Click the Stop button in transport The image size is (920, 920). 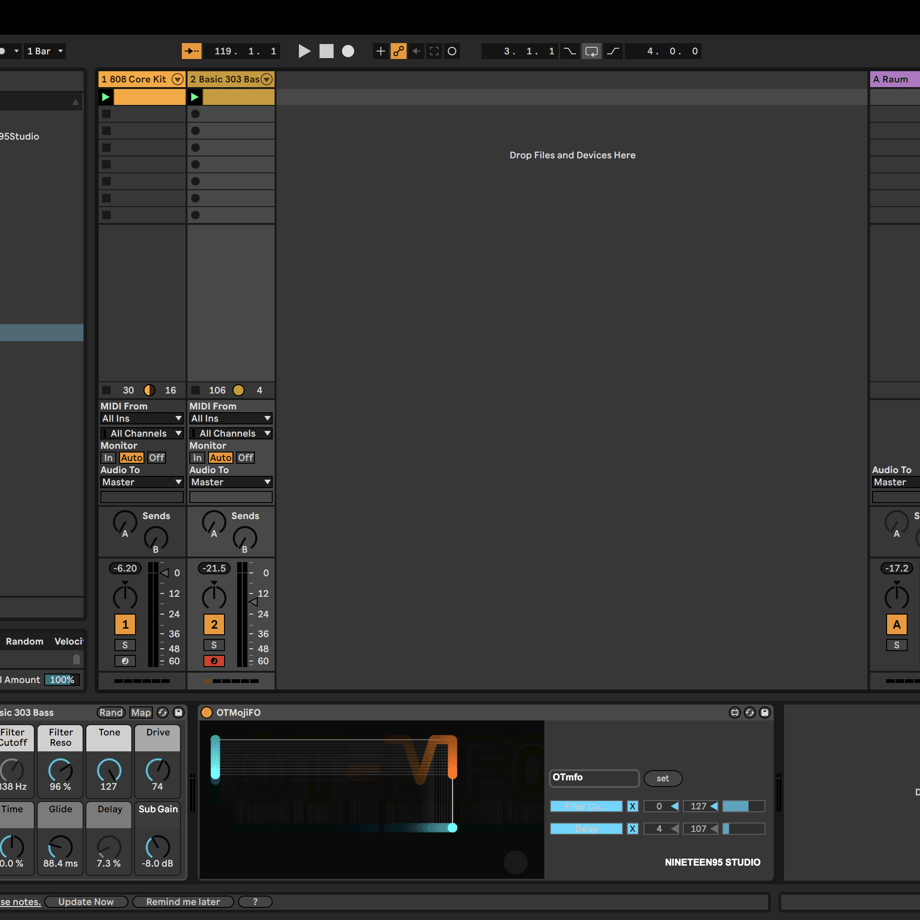[x=326, y=51]
